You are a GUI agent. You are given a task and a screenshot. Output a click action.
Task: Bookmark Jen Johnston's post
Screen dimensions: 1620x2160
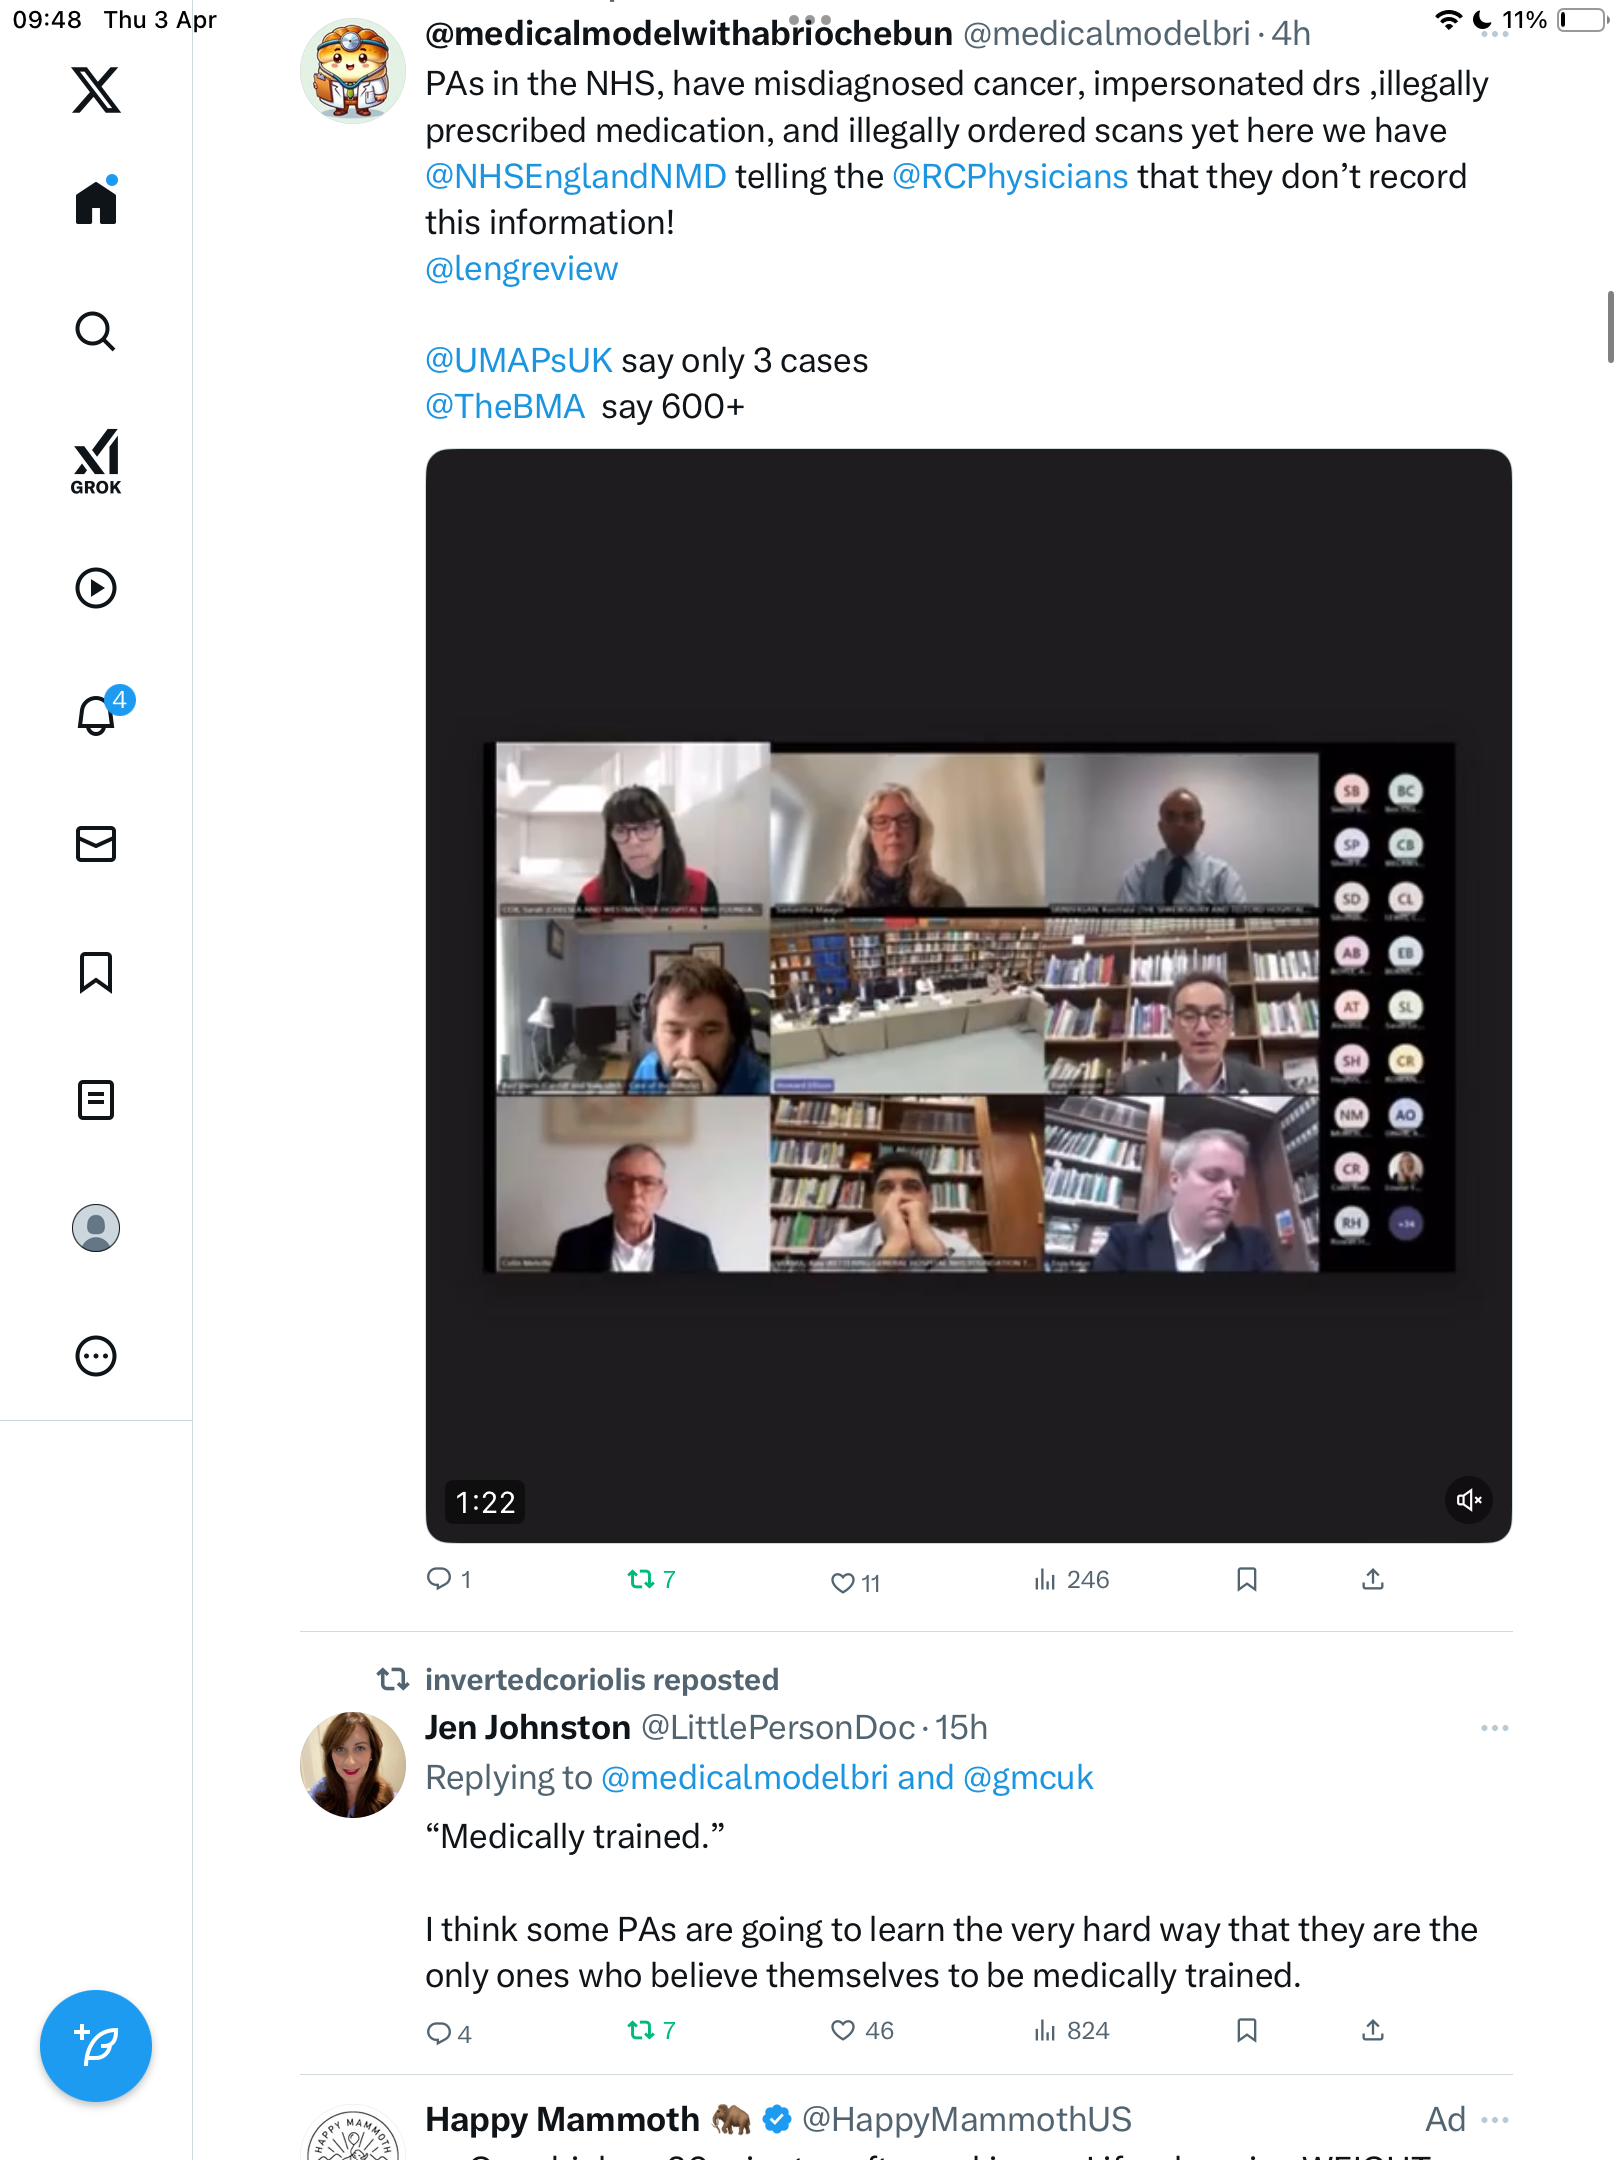[x=1247, y=2030]
